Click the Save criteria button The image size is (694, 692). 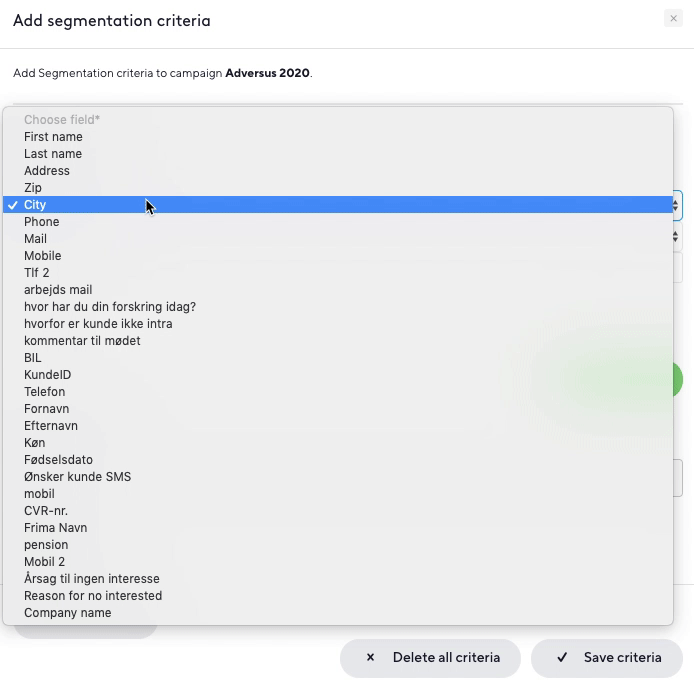coord(607,658)
